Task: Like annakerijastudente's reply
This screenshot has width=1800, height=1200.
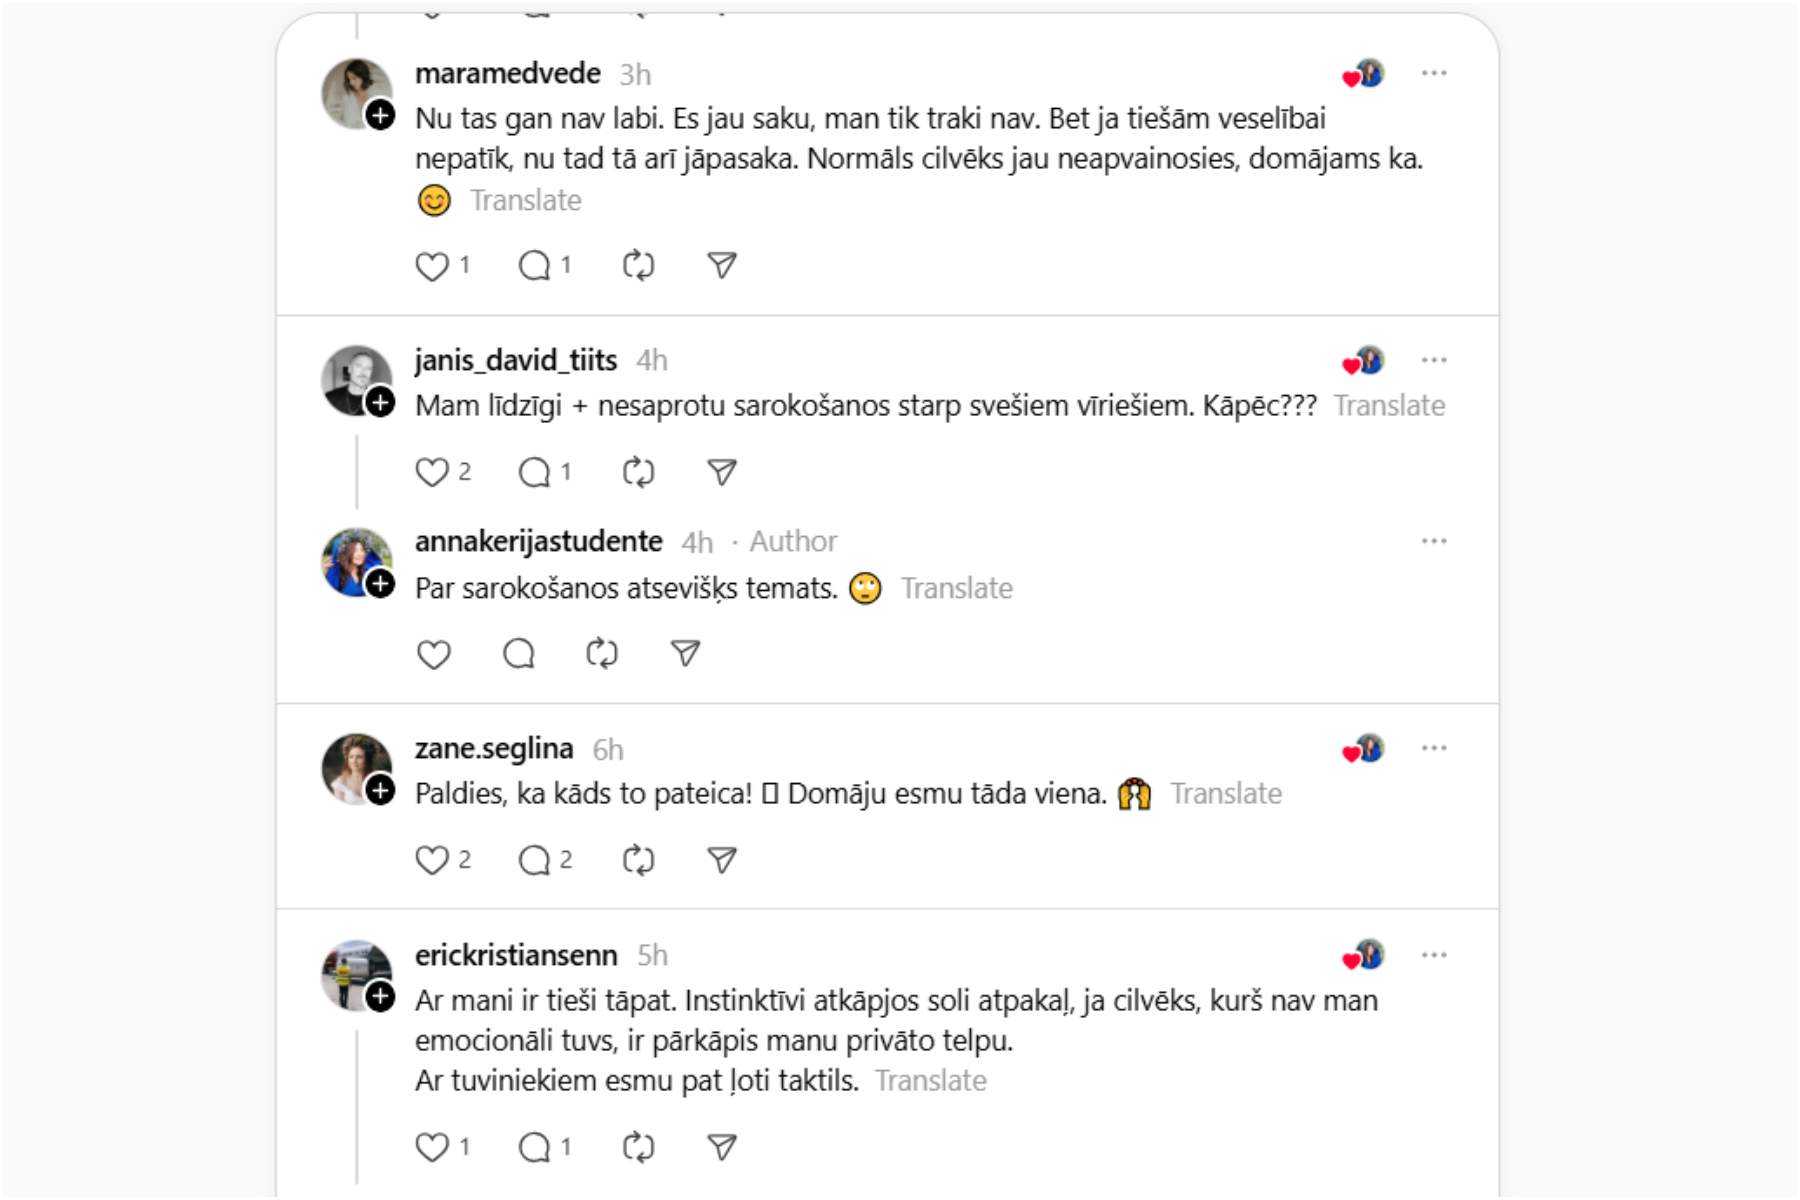Action: coord(433,654)
